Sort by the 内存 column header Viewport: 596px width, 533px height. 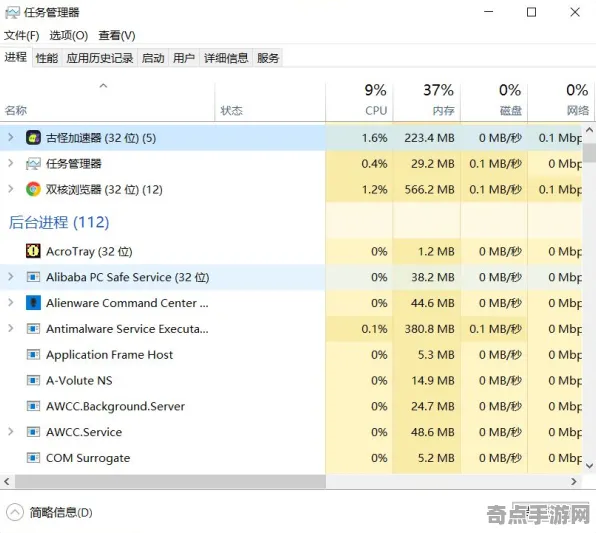[x=426, y=101]
